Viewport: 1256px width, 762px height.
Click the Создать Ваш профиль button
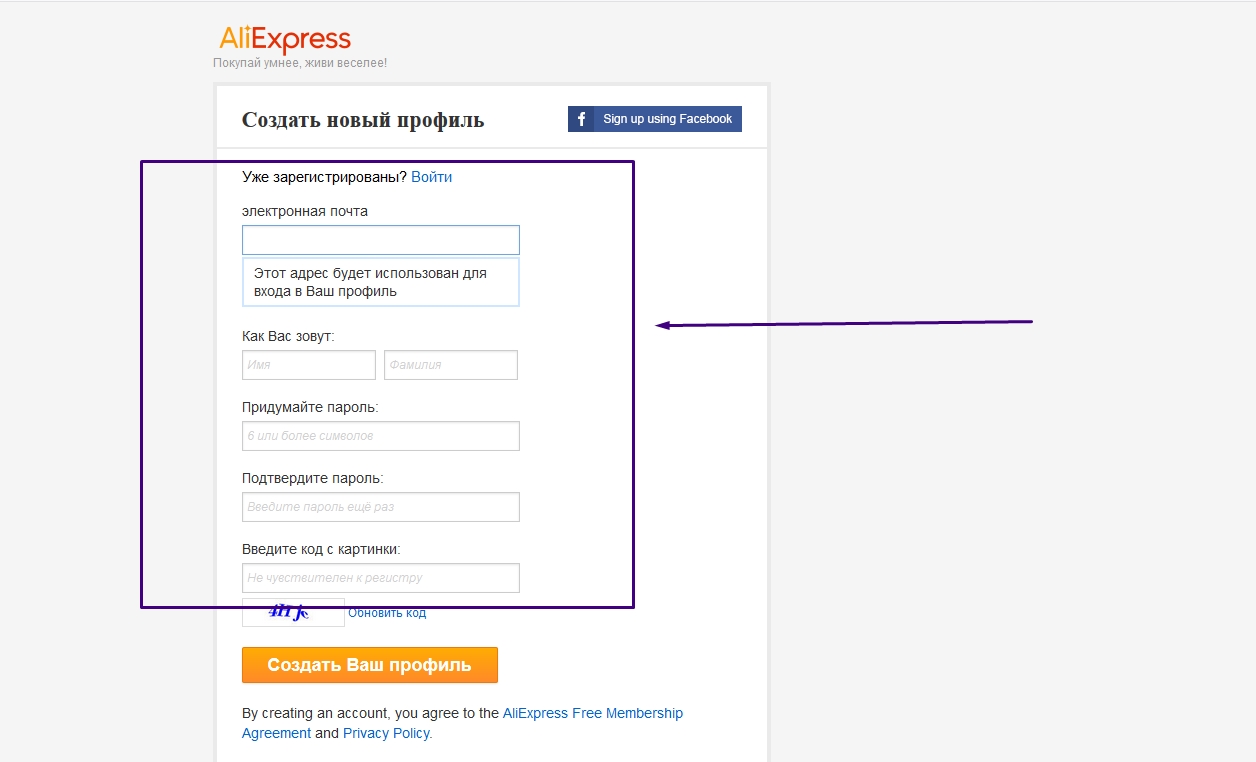[x=370, y=665]
